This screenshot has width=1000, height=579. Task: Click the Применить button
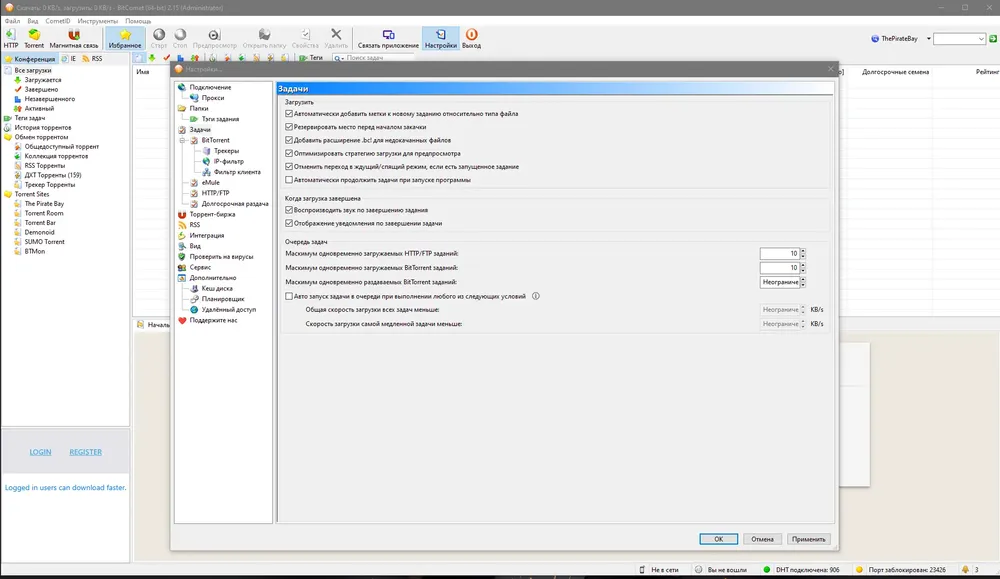(x=808, y=539)
